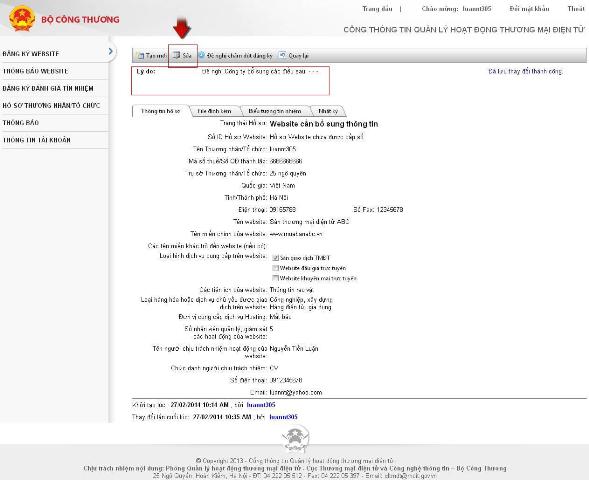
Task: Open Thông báo website in sidebar
Action: coord(35,71)
